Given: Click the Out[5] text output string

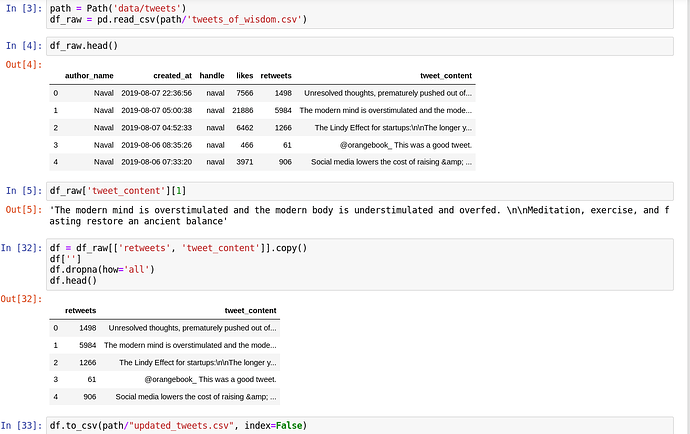Looking at the screenshot, I should coord(360,216).
